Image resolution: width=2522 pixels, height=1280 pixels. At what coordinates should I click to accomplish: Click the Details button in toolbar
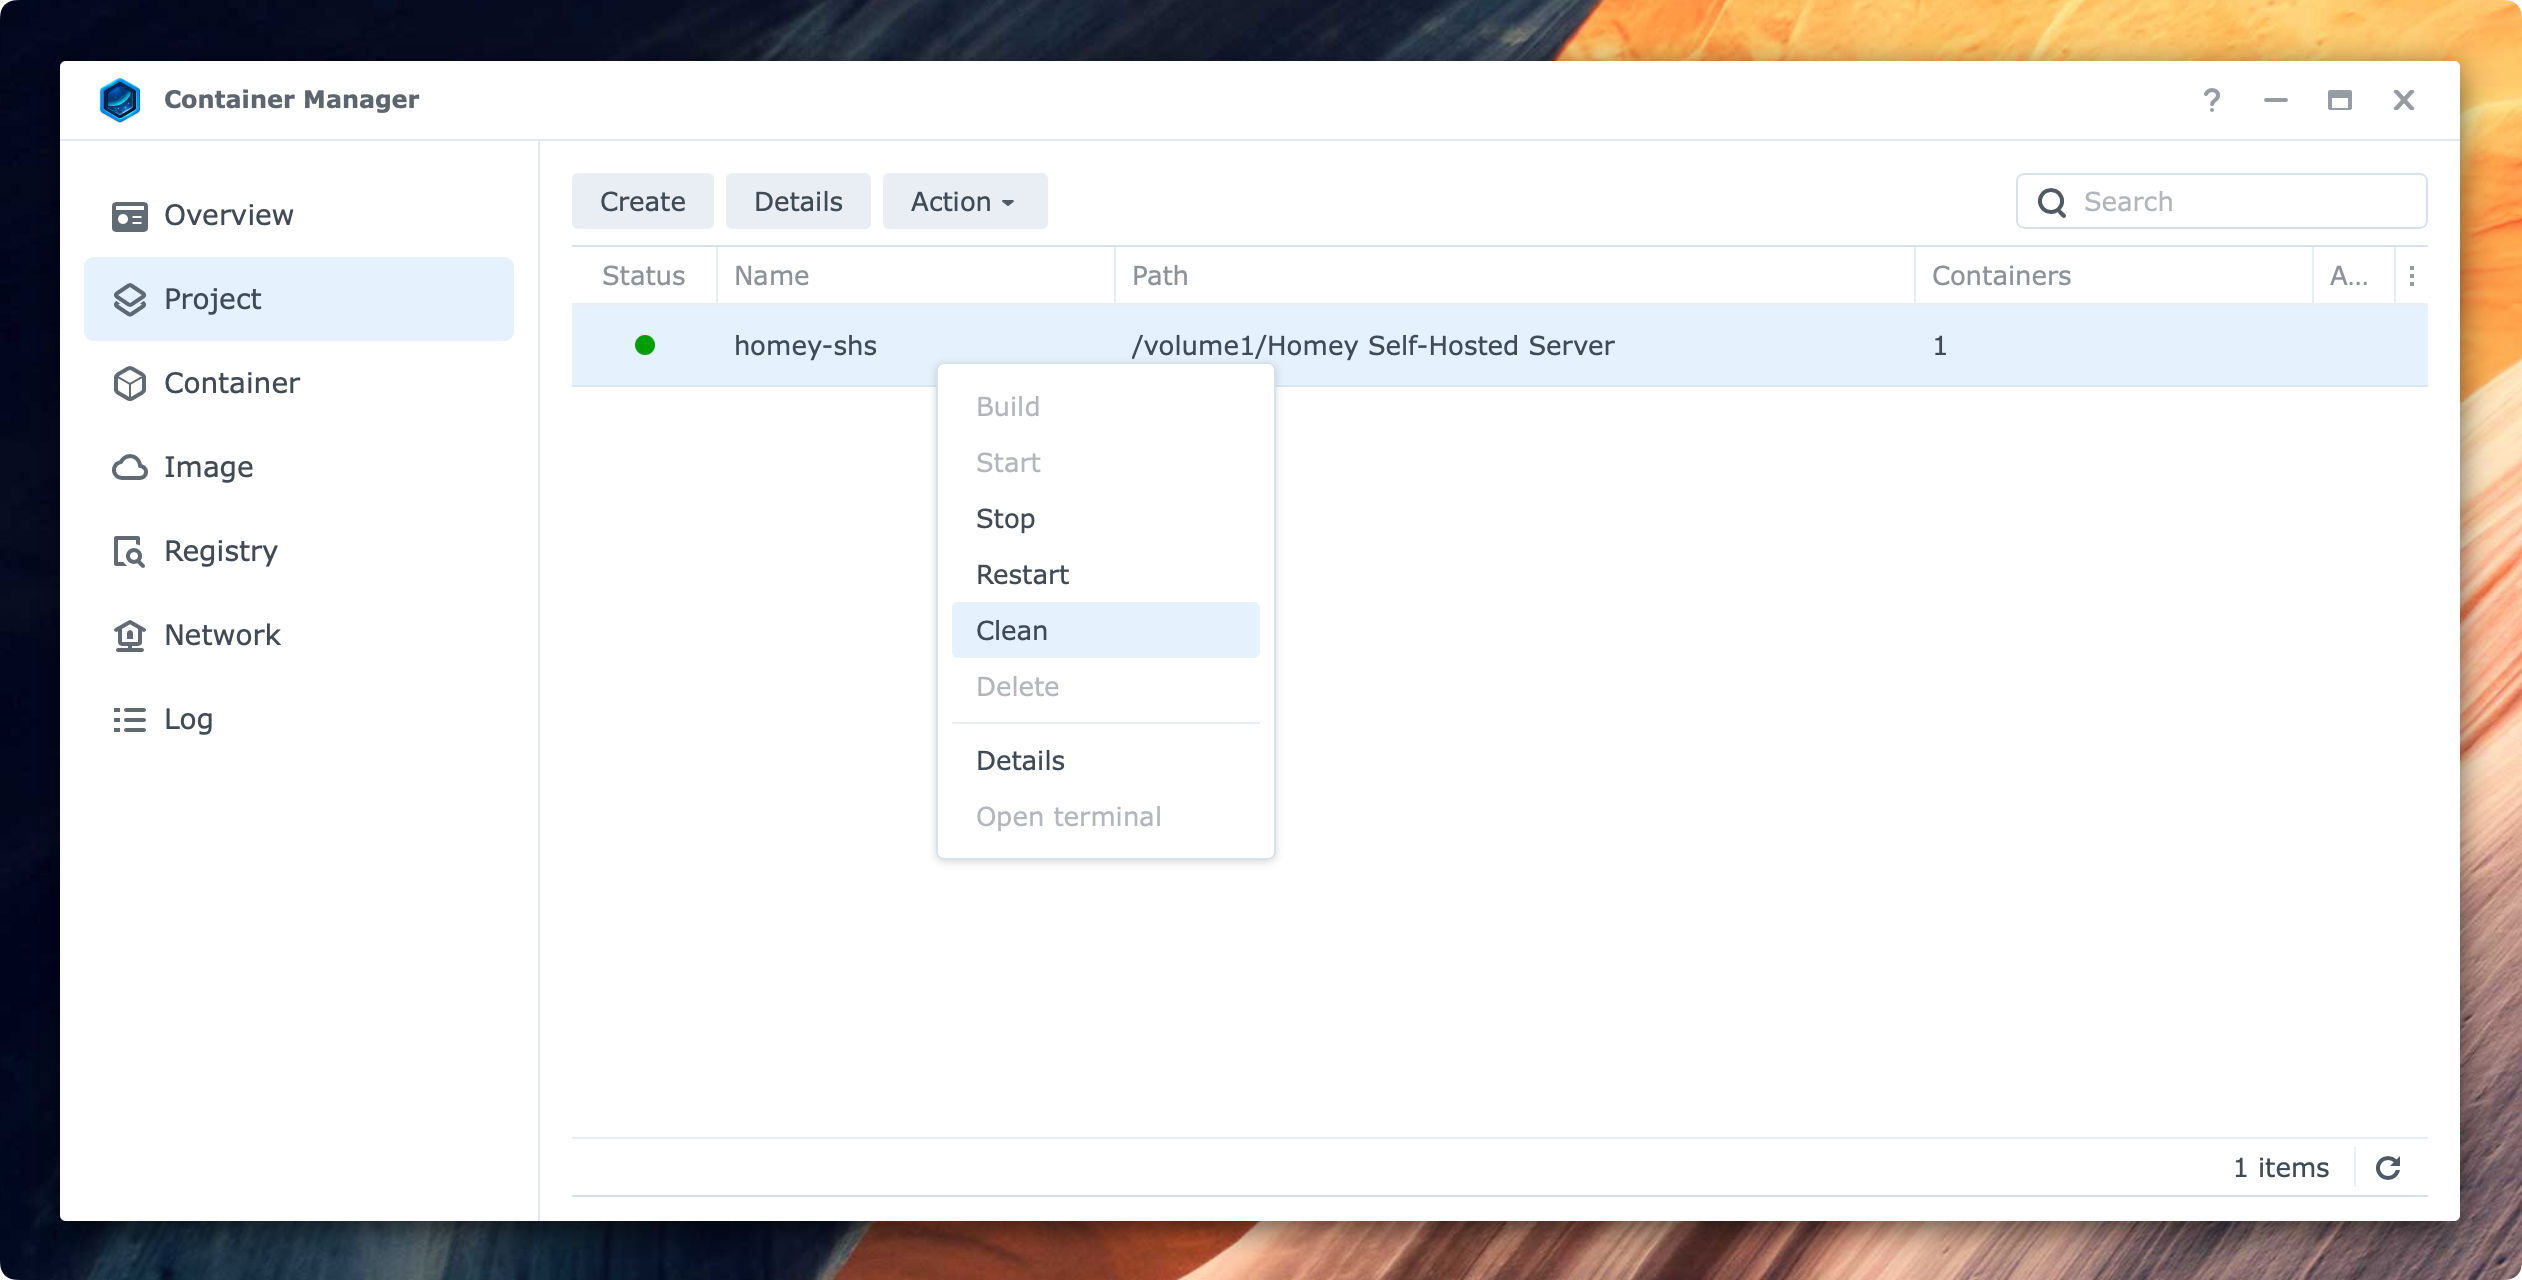tap(797, 201)
